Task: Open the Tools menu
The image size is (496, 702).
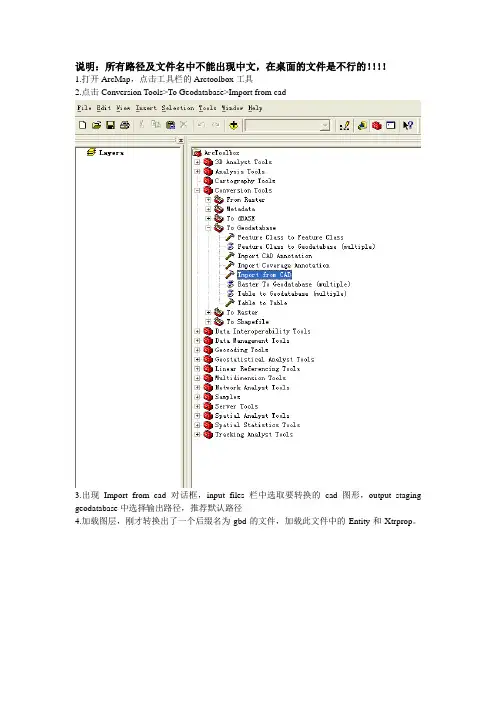Action: click(x=207, y=108)
